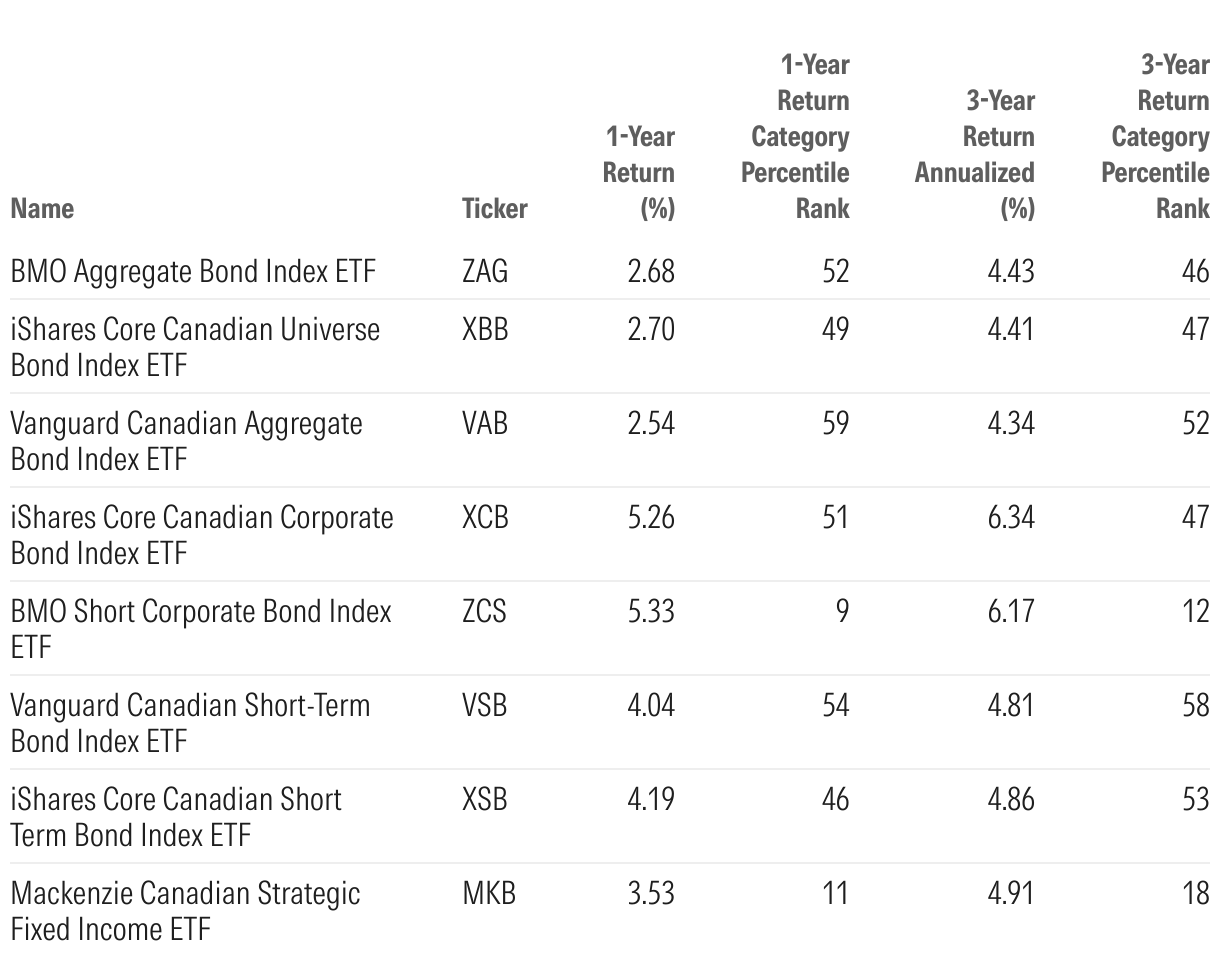Select Vanguard Canadian Aggregate Bond Index ETF
The width and height of the screenshot is (1220, 966).
pyautogui.click(x=186, y=440)
